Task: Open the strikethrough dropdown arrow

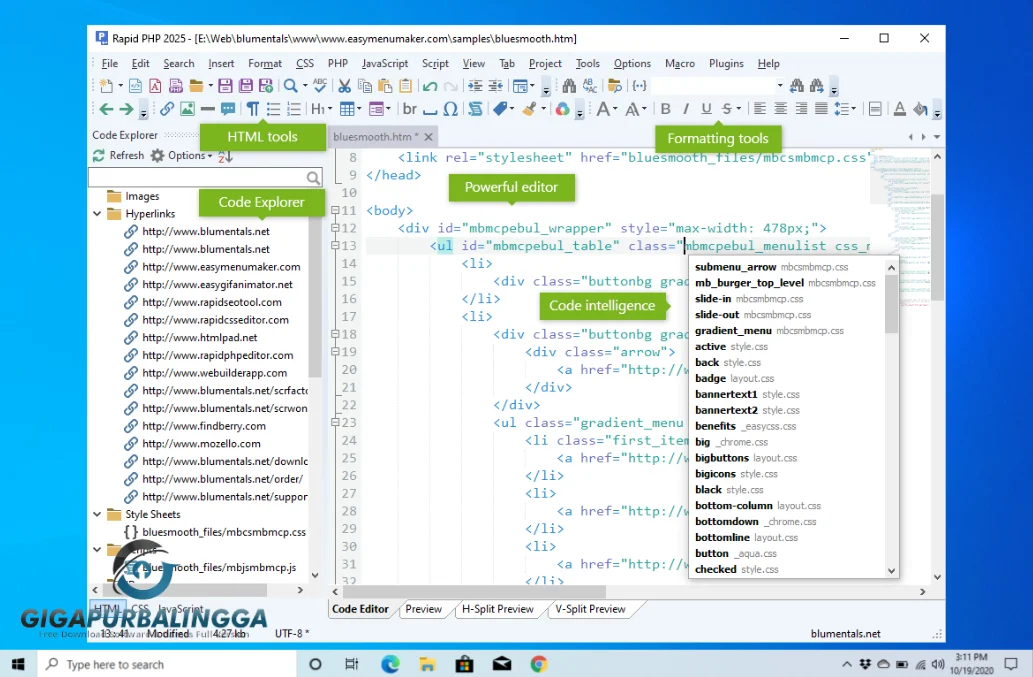Action: click(739, 109)
